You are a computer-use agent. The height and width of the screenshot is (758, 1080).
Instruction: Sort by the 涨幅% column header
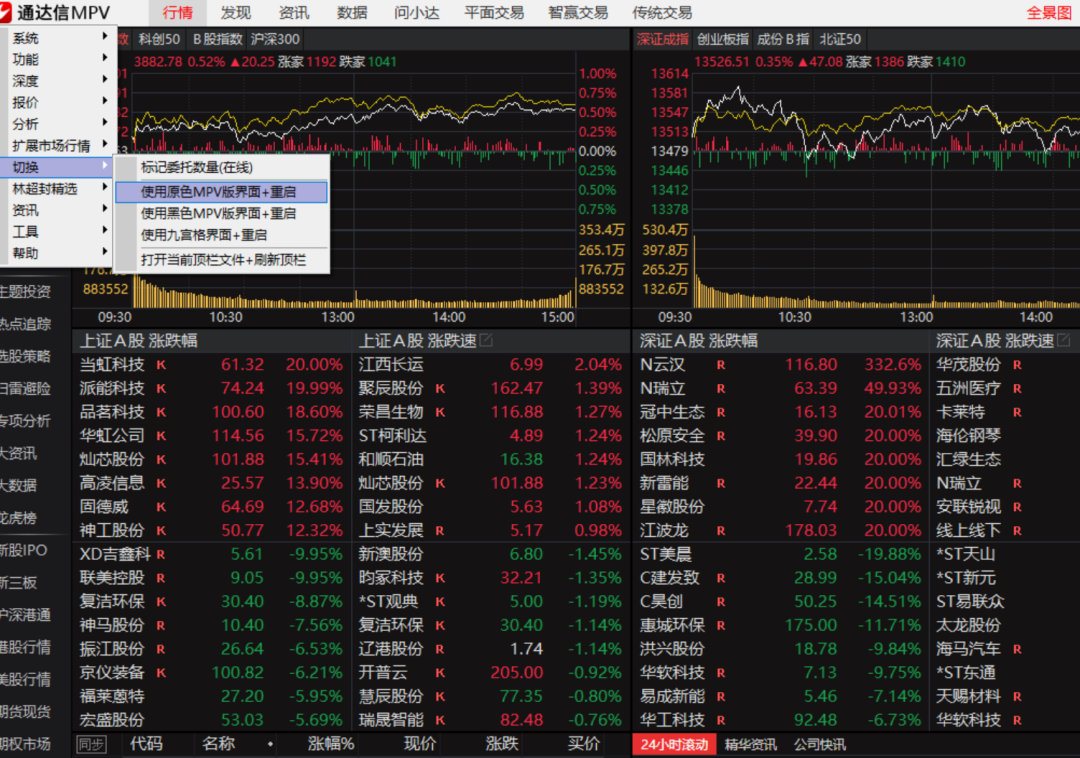331,744
